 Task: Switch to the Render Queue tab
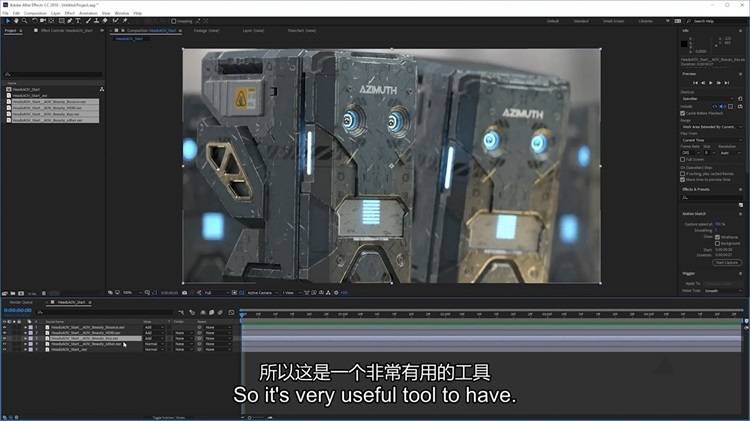[x=21, y=302]
